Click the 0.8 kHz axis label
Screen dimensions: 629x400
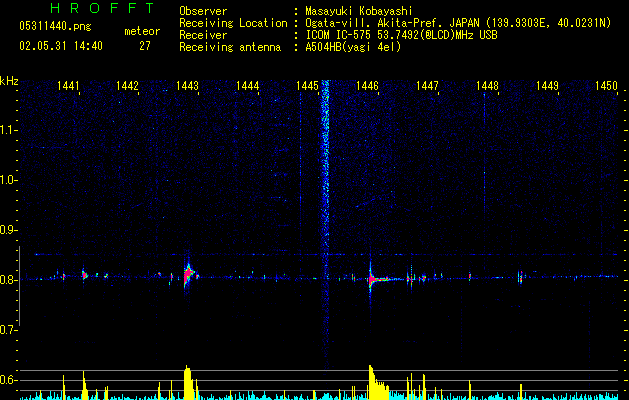click(x=8, y=280)
